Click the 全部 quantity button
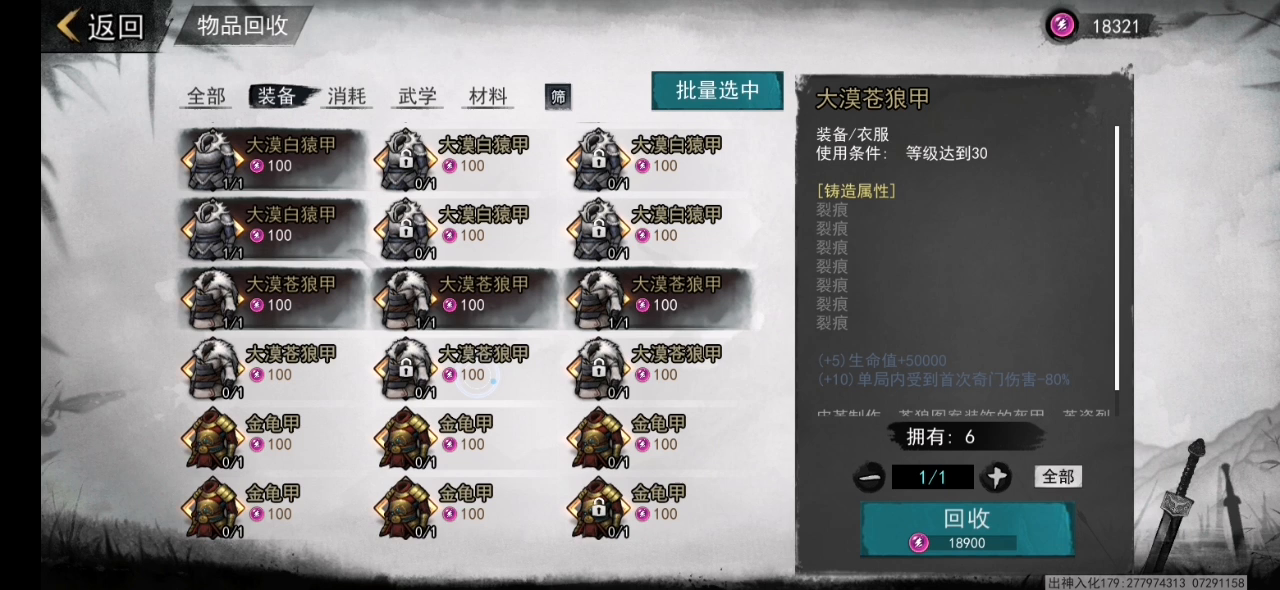 (x=1058, y=477)
